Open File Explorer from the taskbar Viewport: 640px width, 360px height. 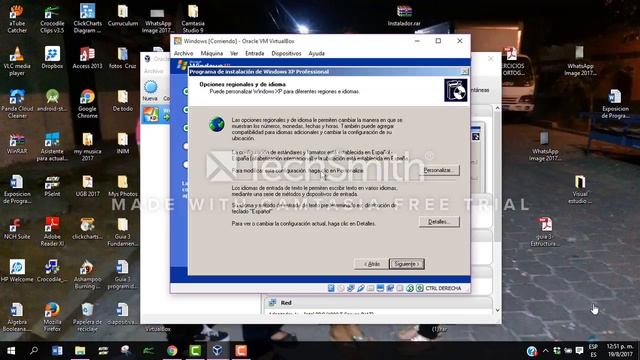click(x=80, y=351)
